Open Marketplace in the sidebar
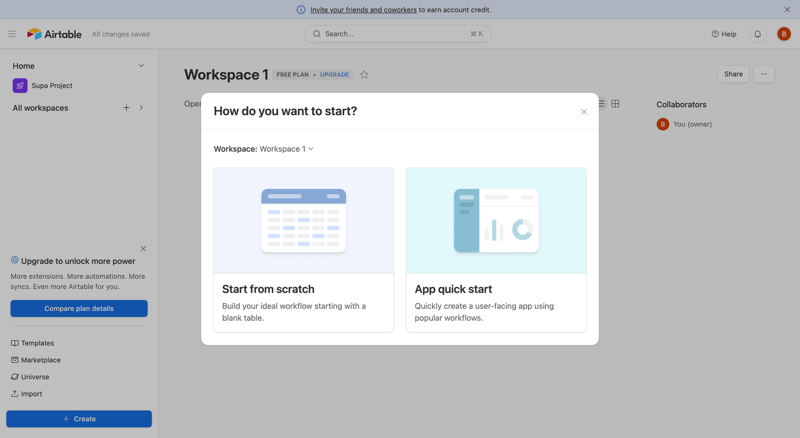 pyautogui.click(x=36, y=360)
